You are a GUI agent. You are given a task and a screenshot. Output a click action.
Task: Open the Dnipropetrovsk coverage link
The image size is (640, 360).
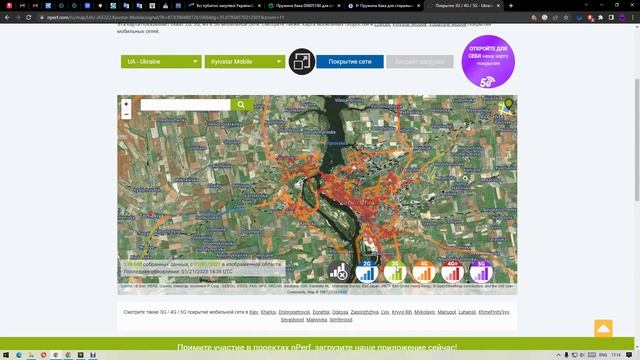(294, 312)
